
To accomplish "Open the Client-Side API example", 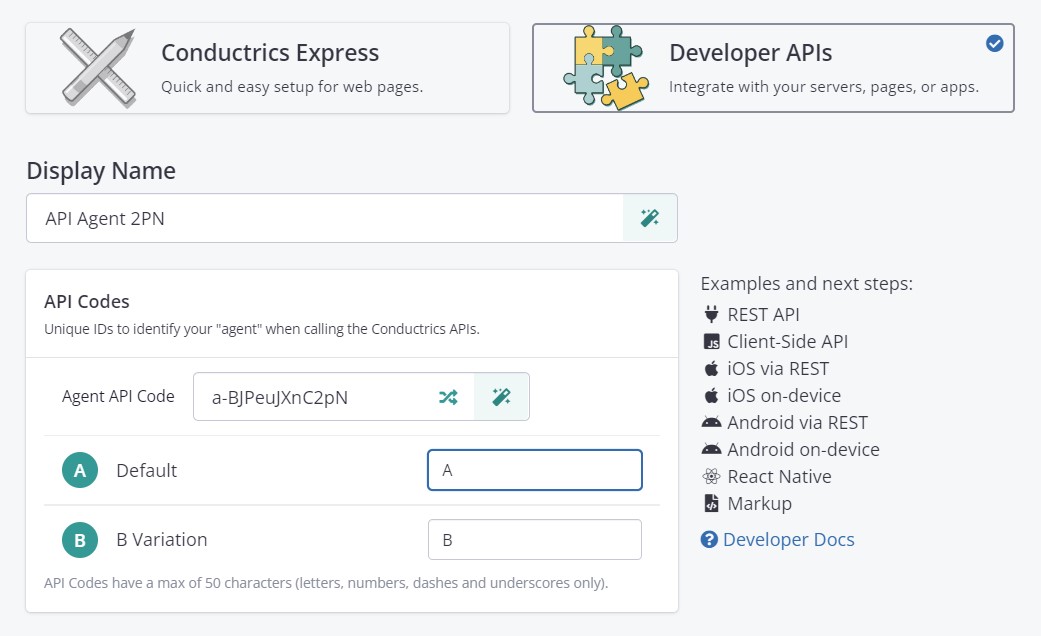I will click(x=788, y=341).
